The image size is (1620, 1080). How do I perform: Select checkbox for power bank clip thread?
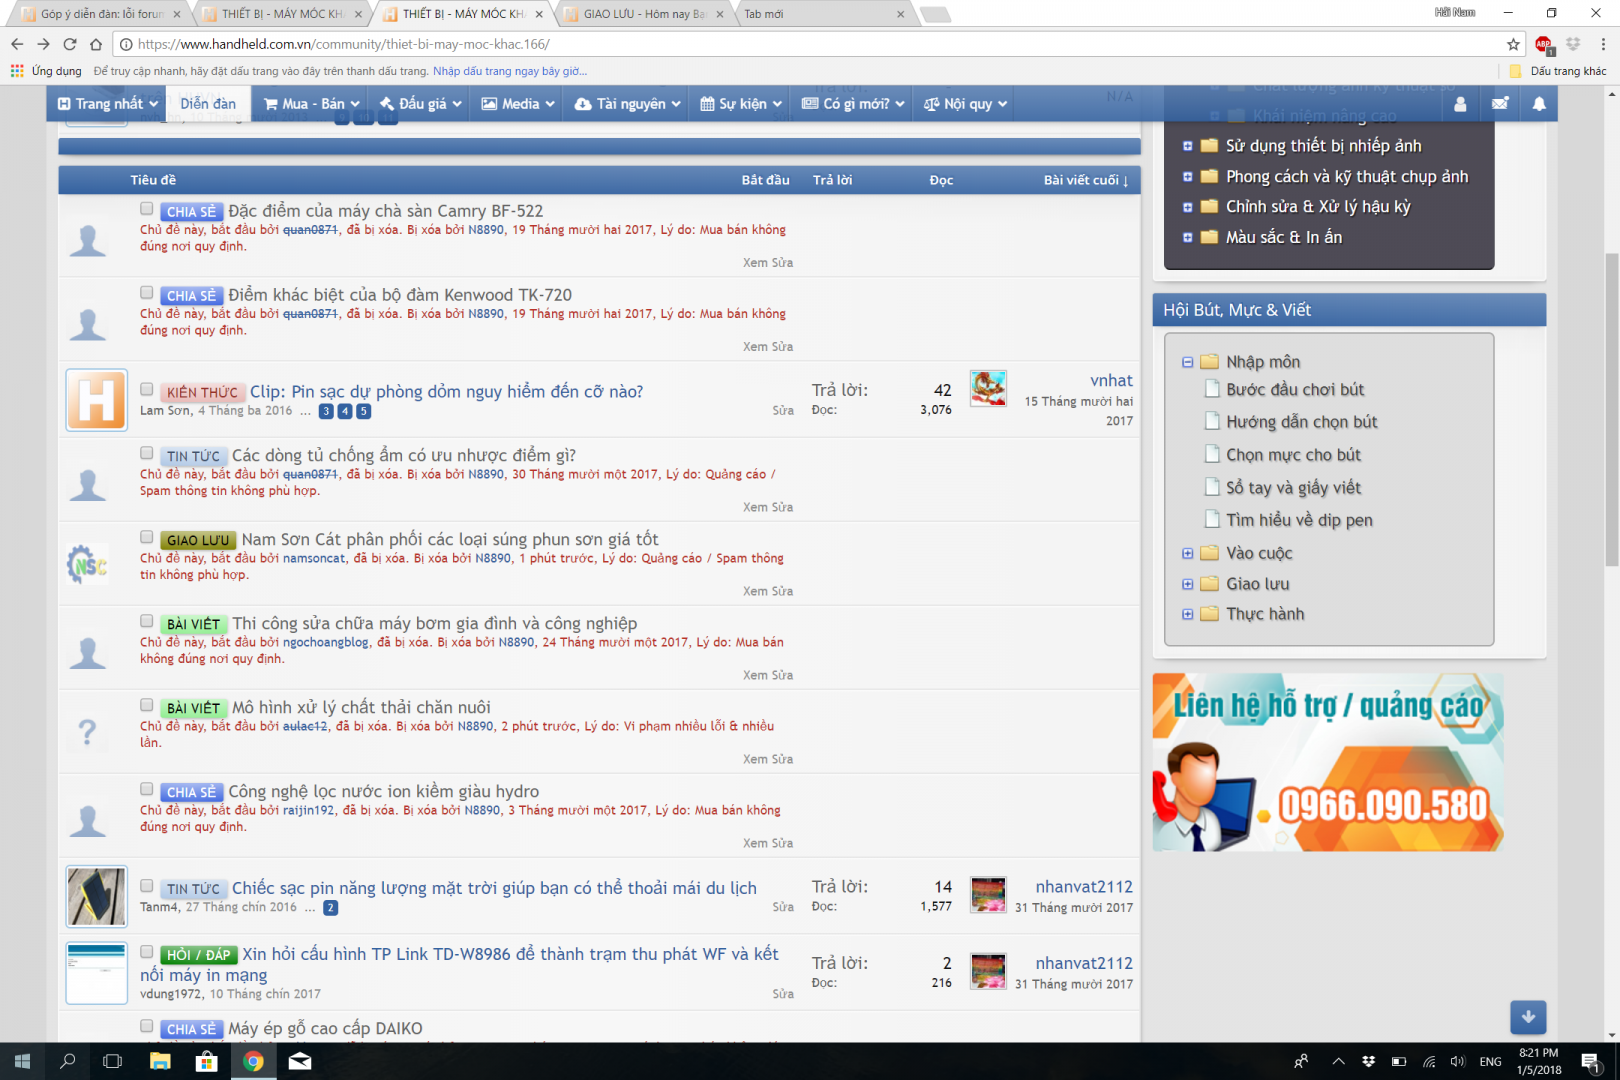tap(147, 389)
